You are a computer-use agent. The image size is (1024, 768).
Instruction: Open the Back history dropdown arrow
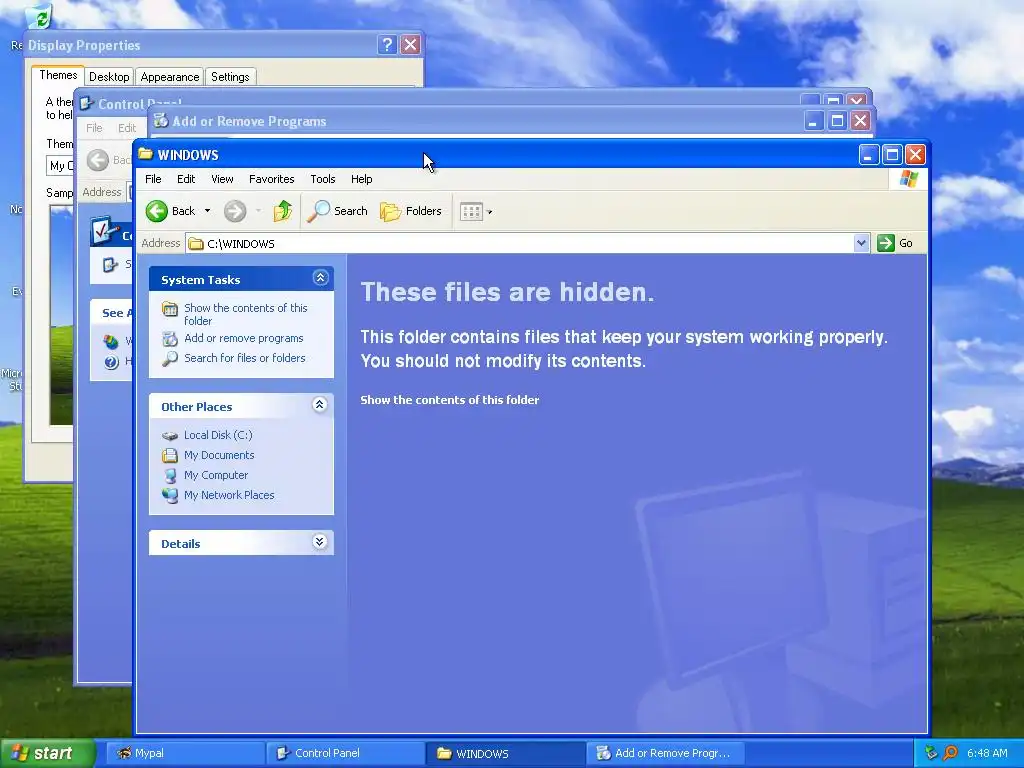[x=208, y=211]
